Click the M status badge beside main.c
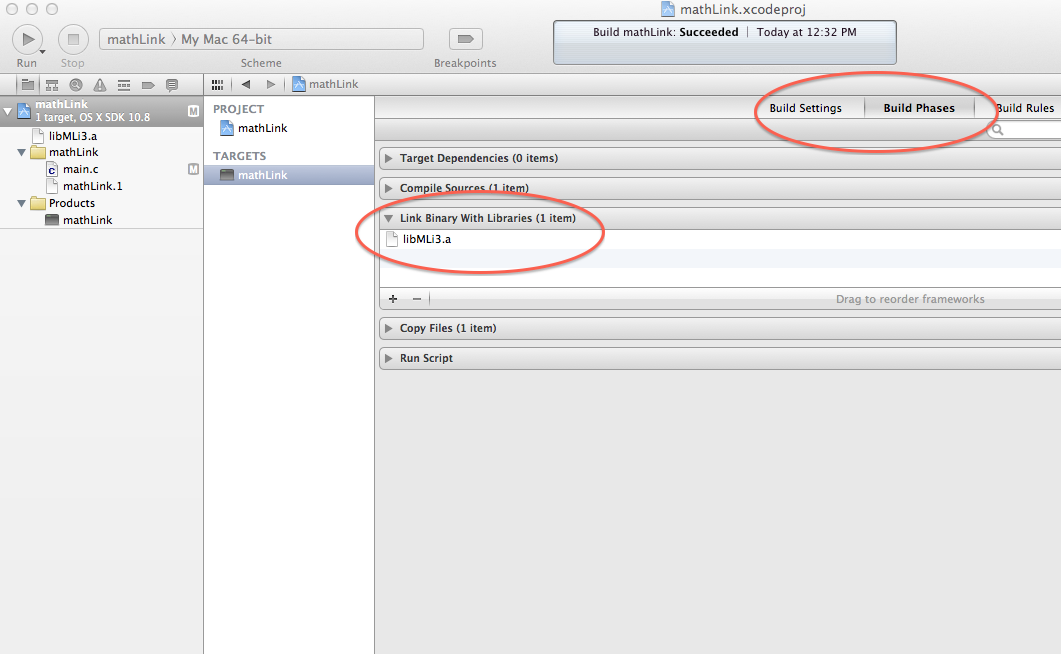1061x654 pixels. 194,169
